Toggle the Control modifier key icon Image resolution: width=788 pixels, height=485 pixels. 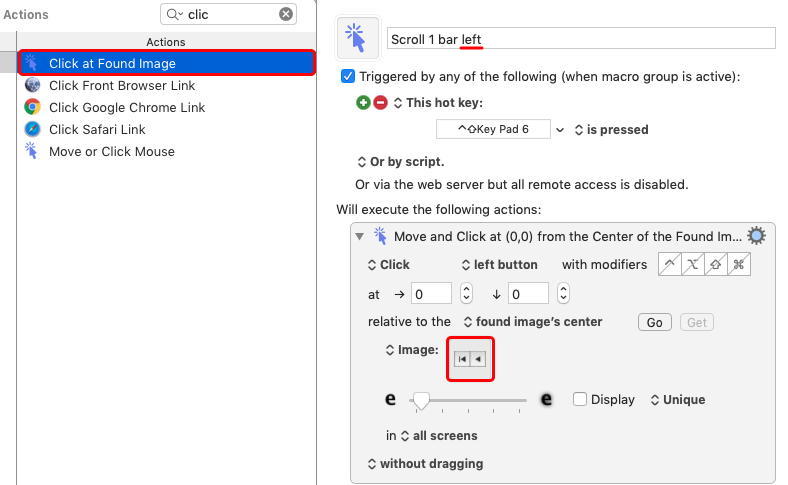(668, 265)
